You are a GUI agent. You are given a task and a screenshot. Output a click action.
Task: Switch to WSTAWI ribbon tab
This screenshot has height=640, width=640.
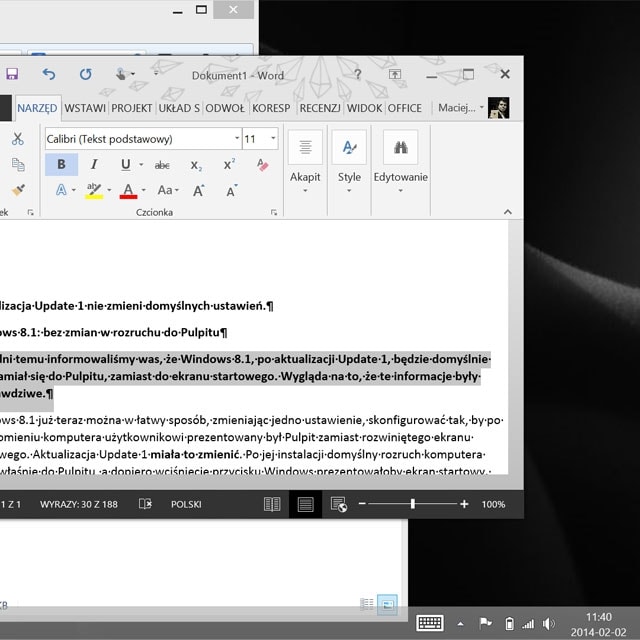tap(85, 108)
